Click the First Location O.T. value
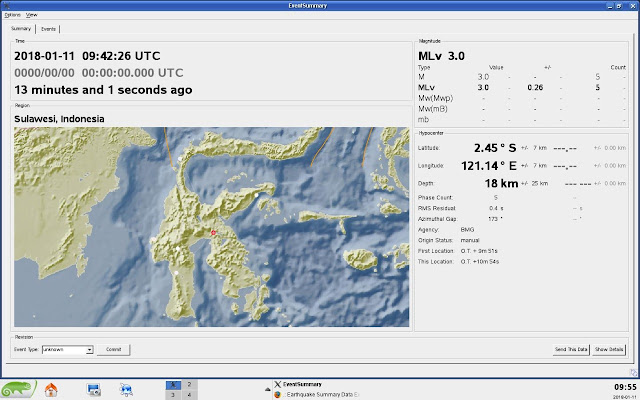640x400 pixels. (479, 251)
